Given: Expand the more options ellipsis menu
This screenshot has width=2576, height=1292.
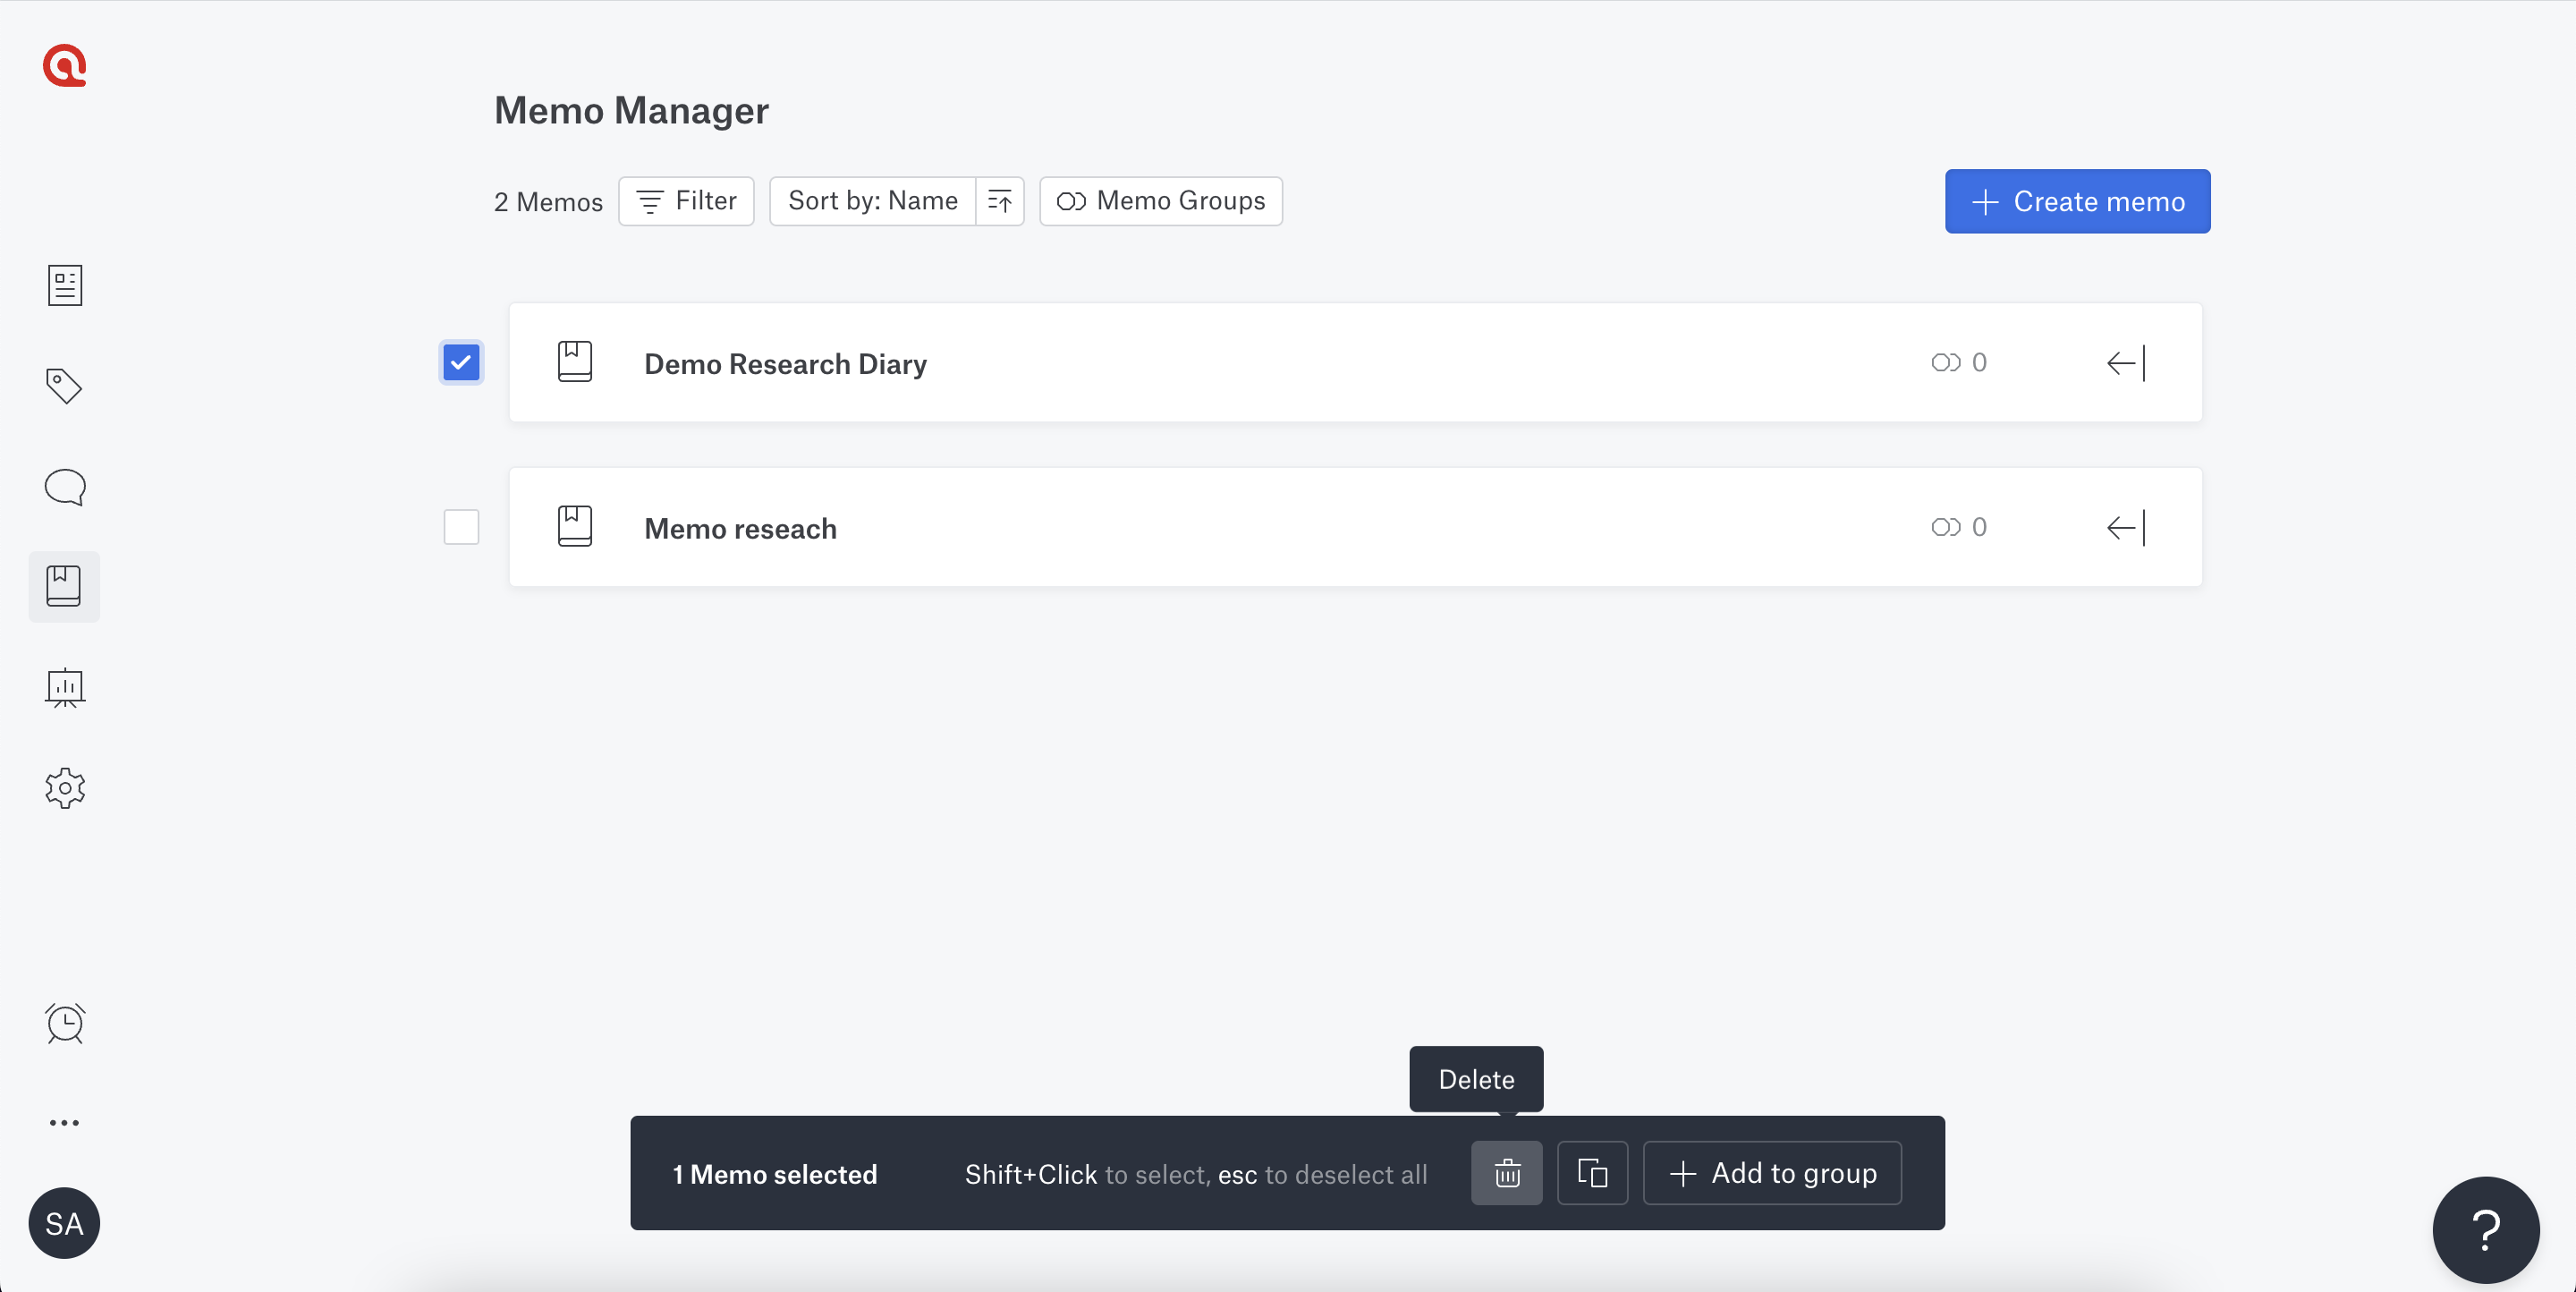Looking at the screenshot, I should (64, 1122).
